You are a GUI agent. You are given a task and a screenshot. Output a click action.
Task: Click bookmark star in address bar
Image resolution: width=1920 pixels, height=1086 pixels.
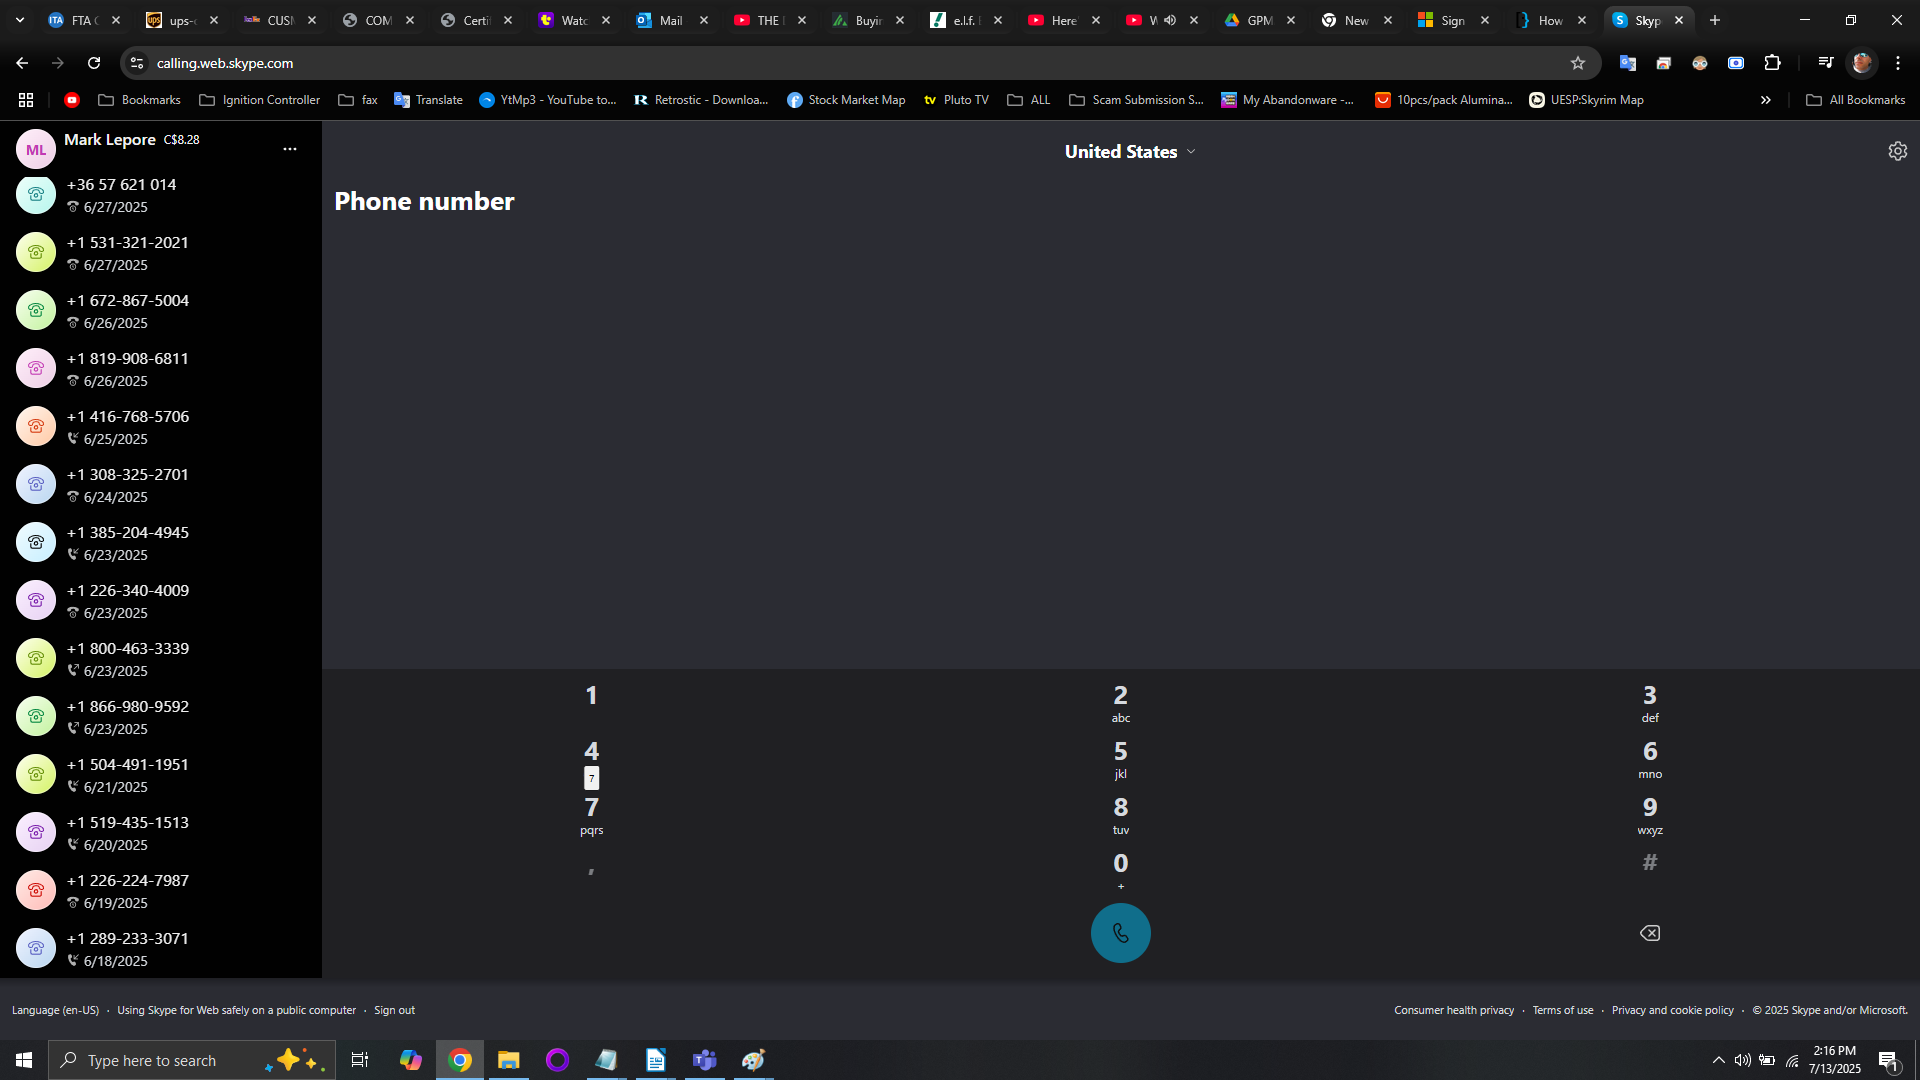tap(1578, 63)
